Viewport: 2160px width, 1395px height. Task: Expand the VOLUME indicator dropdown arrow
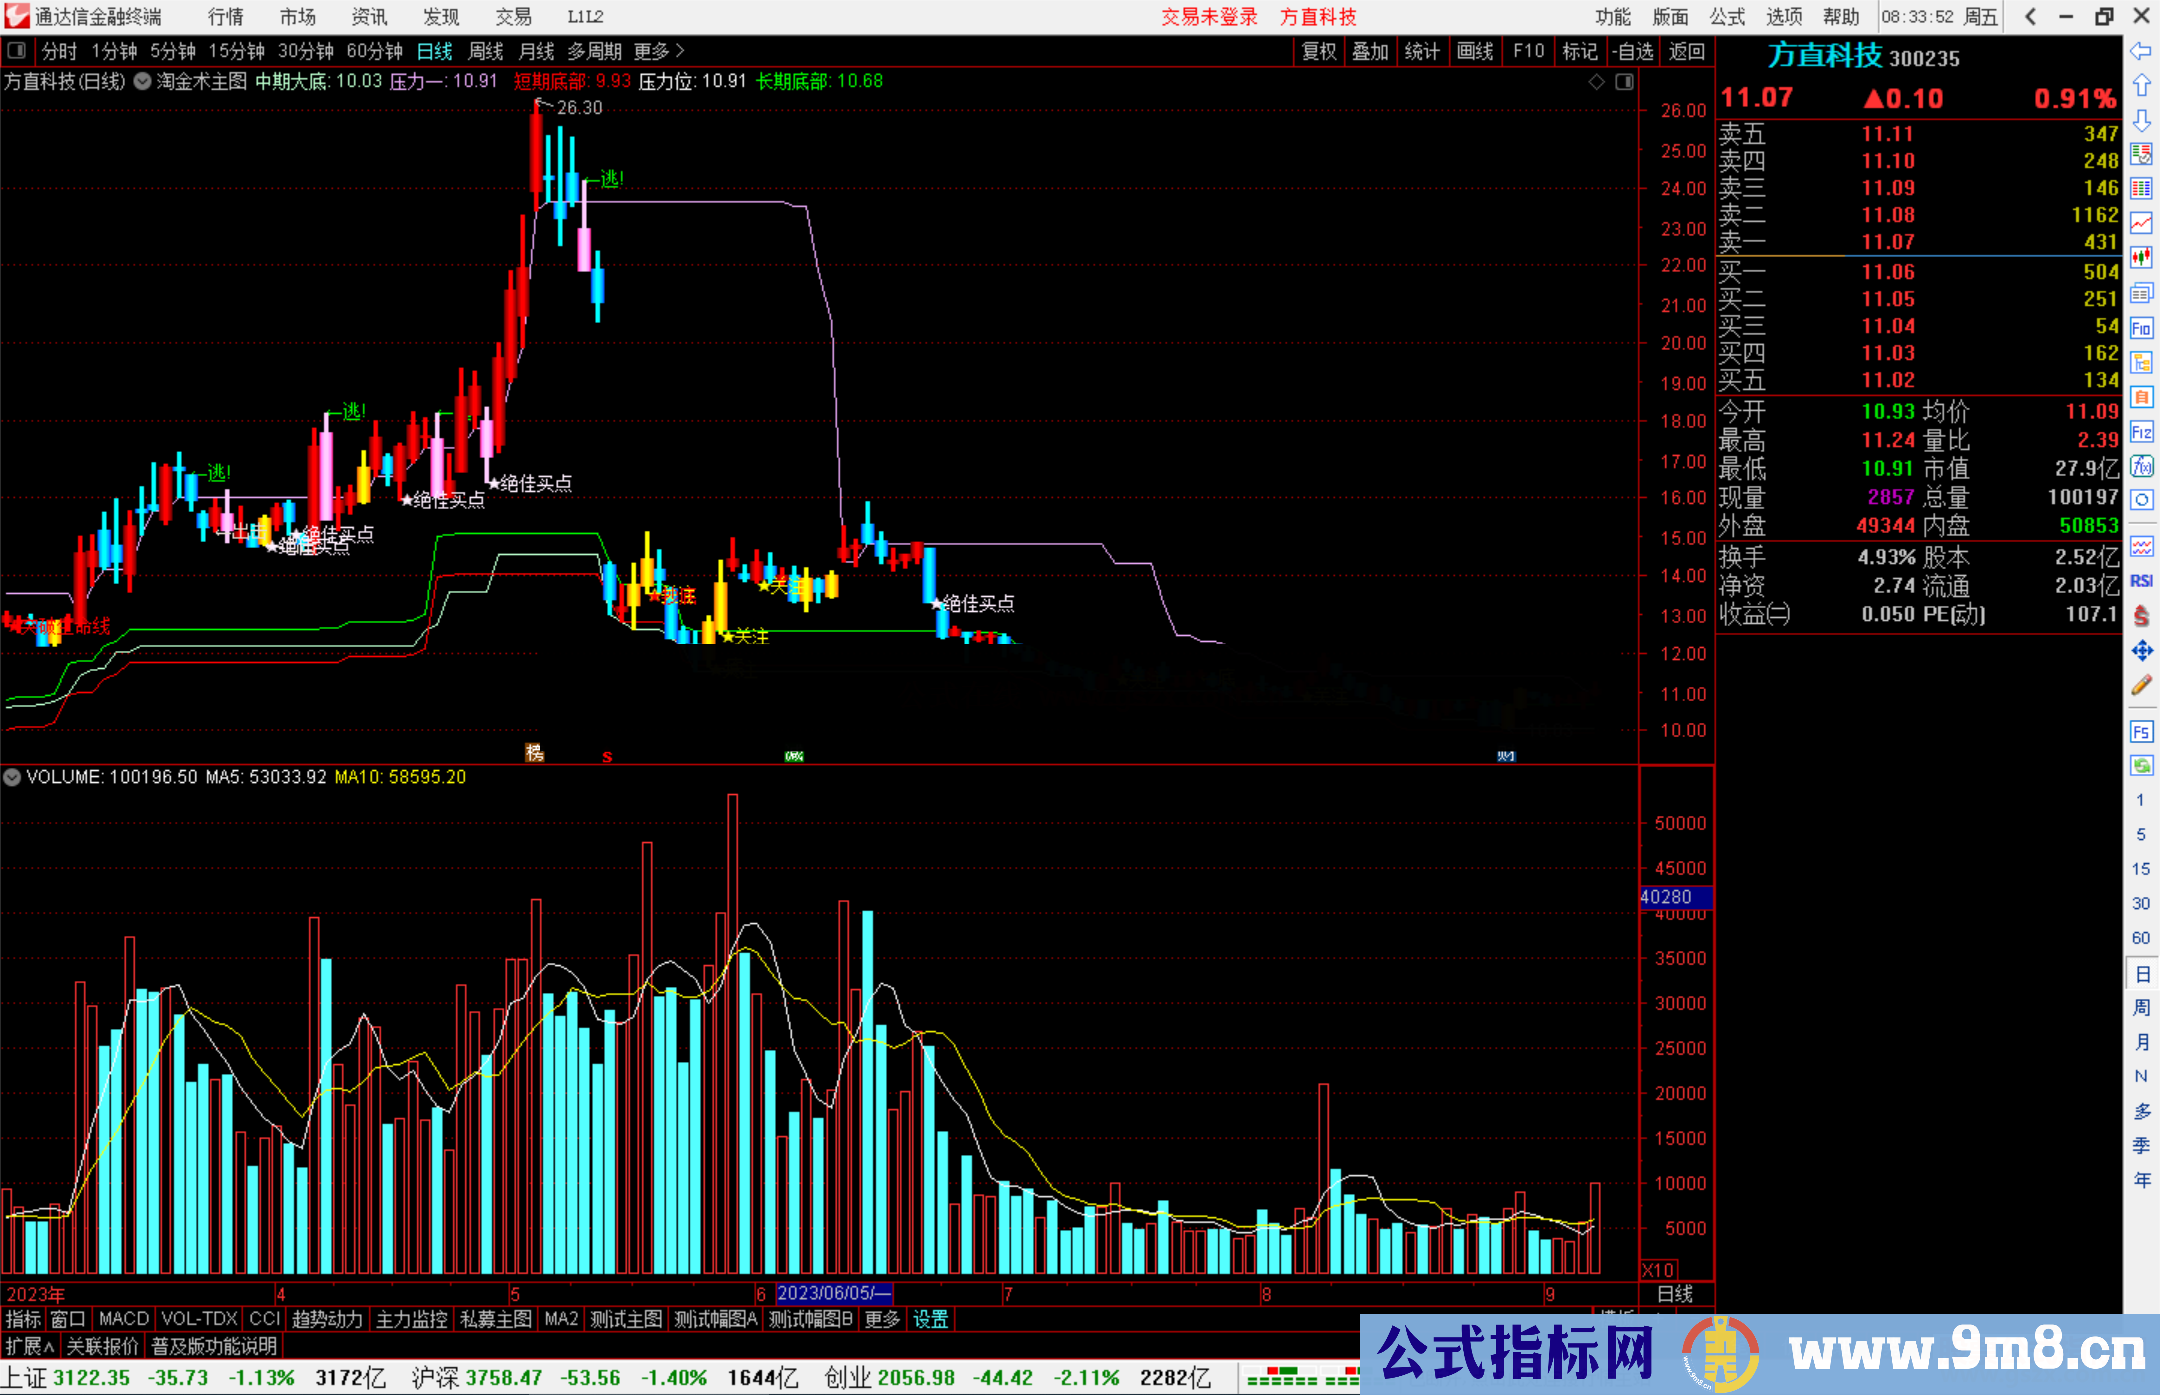tap(12, 777)
